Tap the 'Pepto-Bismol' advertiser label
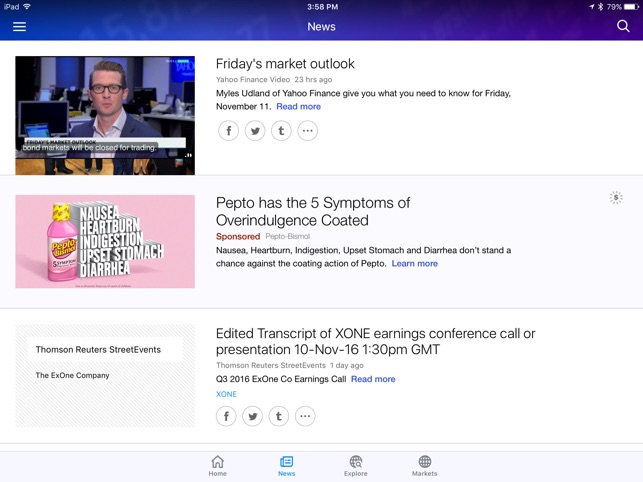643x482 pixels. [x=287, y=237]
